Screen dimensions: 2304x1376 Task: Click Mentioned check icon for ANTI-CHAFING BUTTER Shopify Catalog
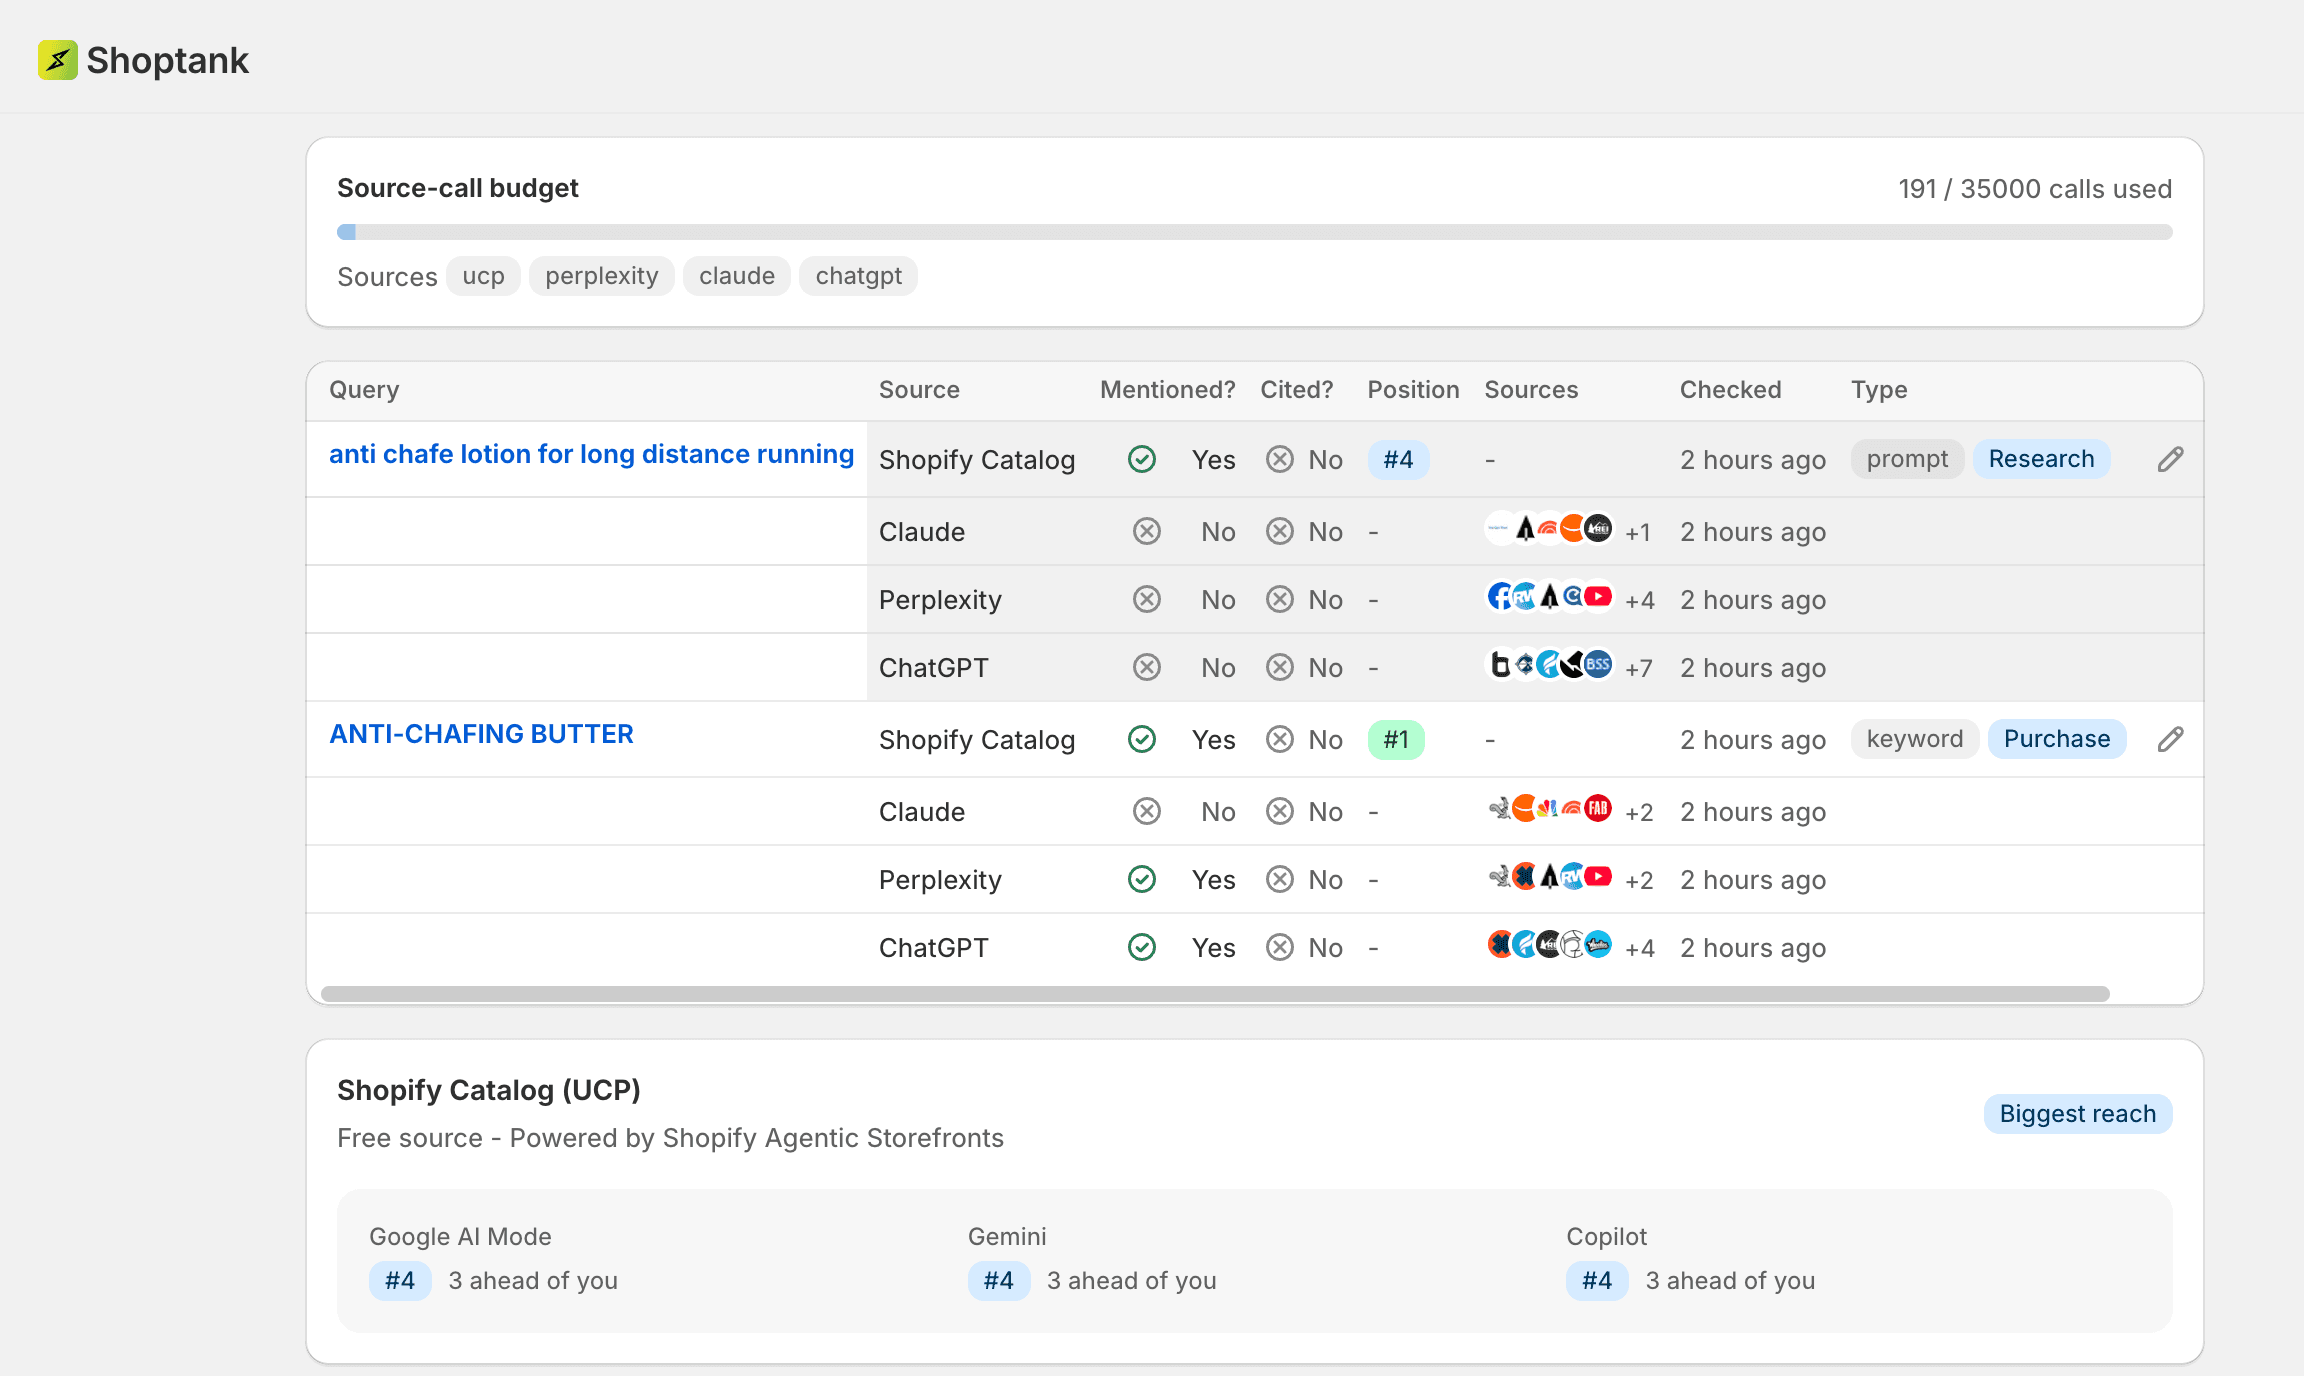tap(1142, 739)
